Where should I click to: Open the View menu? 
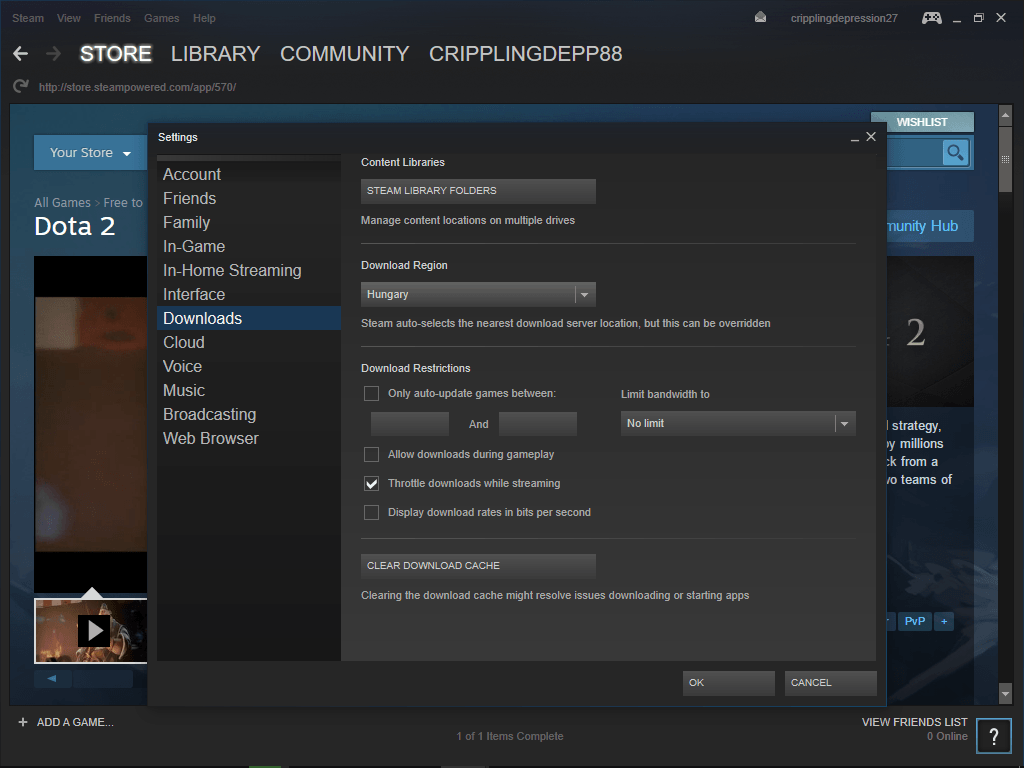[69, 18]
